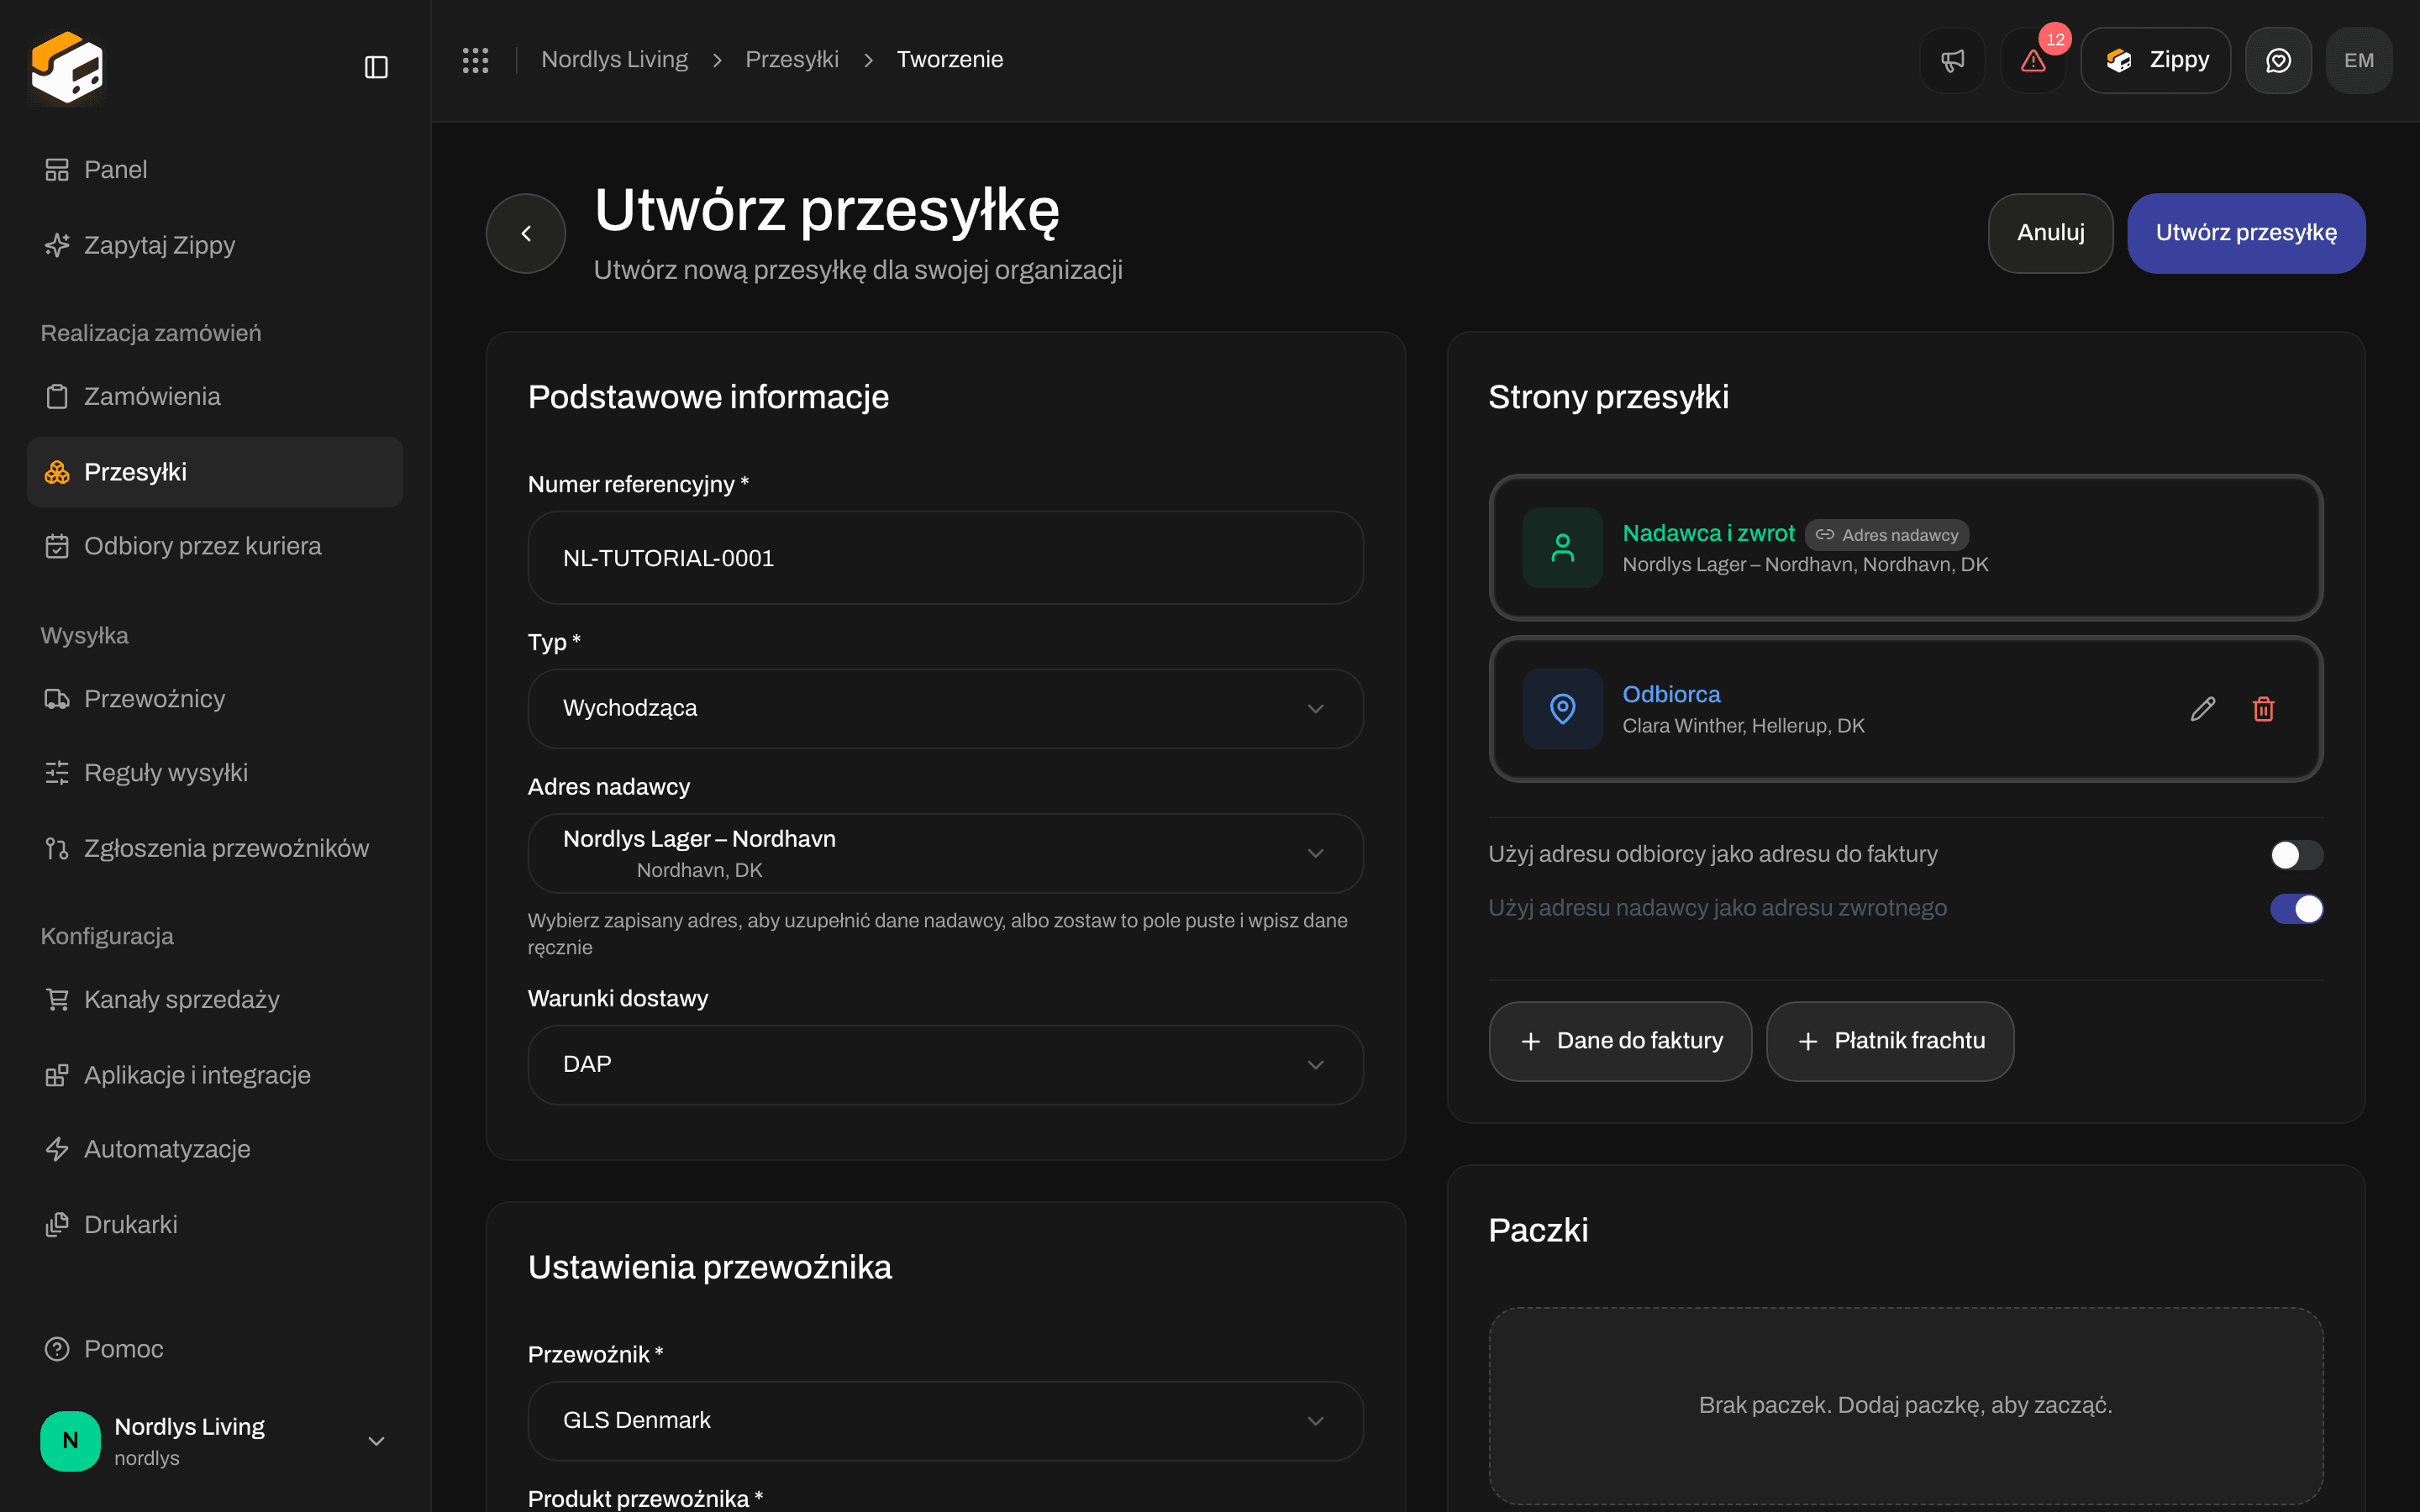Go back with the arrow button
The image size is (2420, 1512).
(526, 233)
